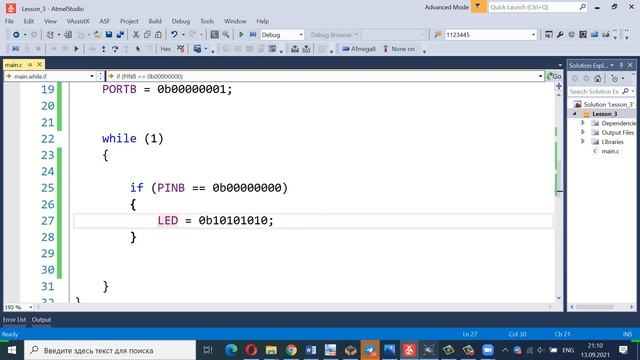Open File Explorer from the taskbar
The image size is (640, 360).
[271, 350]
